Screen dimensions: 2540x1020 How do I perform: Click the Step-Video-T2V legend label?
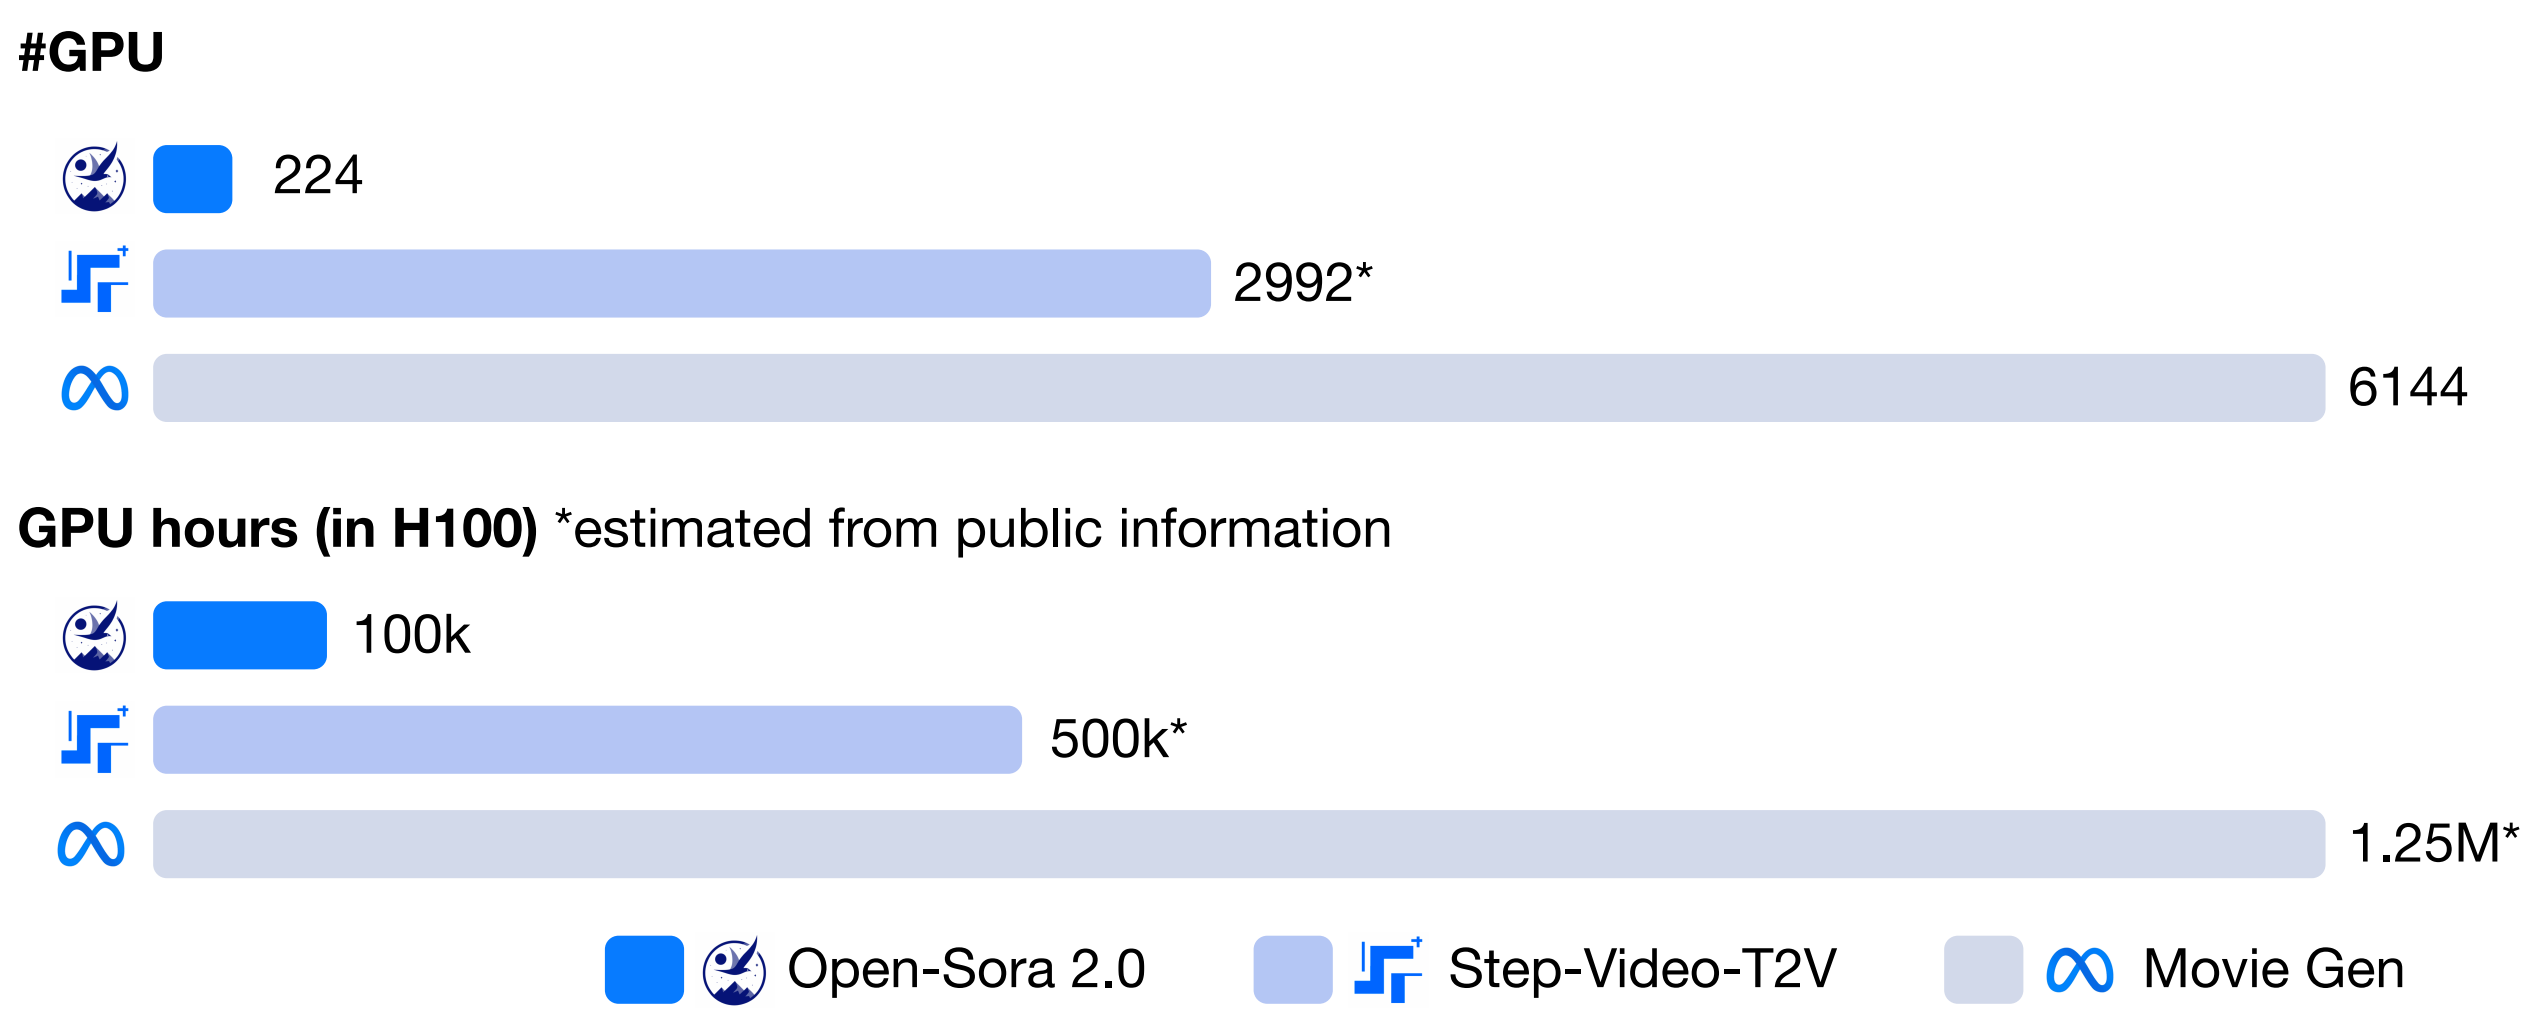(x=1642, y=969)
